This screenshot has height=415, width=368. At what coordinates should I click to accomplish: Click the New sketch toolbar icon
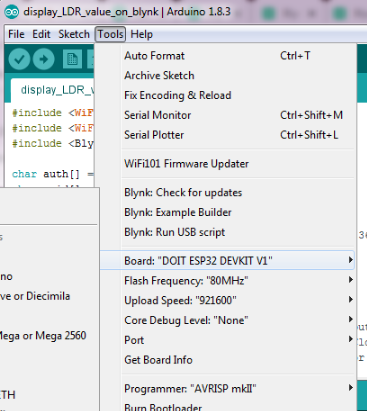pyautogui.click(x=72, y=59)
